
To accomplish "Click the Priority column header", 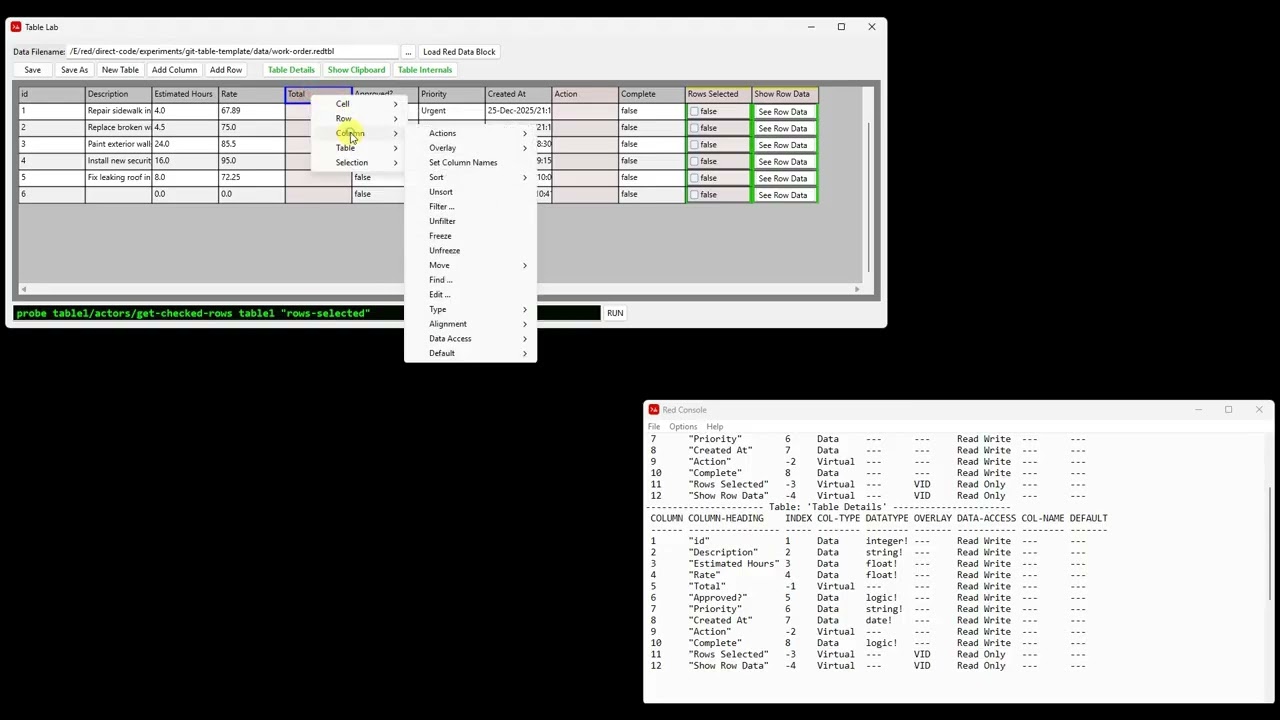I will [451, 94].
